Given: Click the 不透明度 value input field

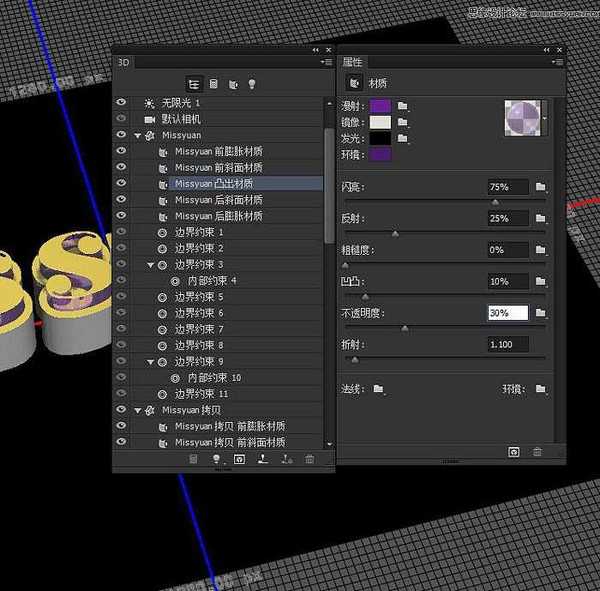Looking at the screenshot, I should [x=506, y=313].
